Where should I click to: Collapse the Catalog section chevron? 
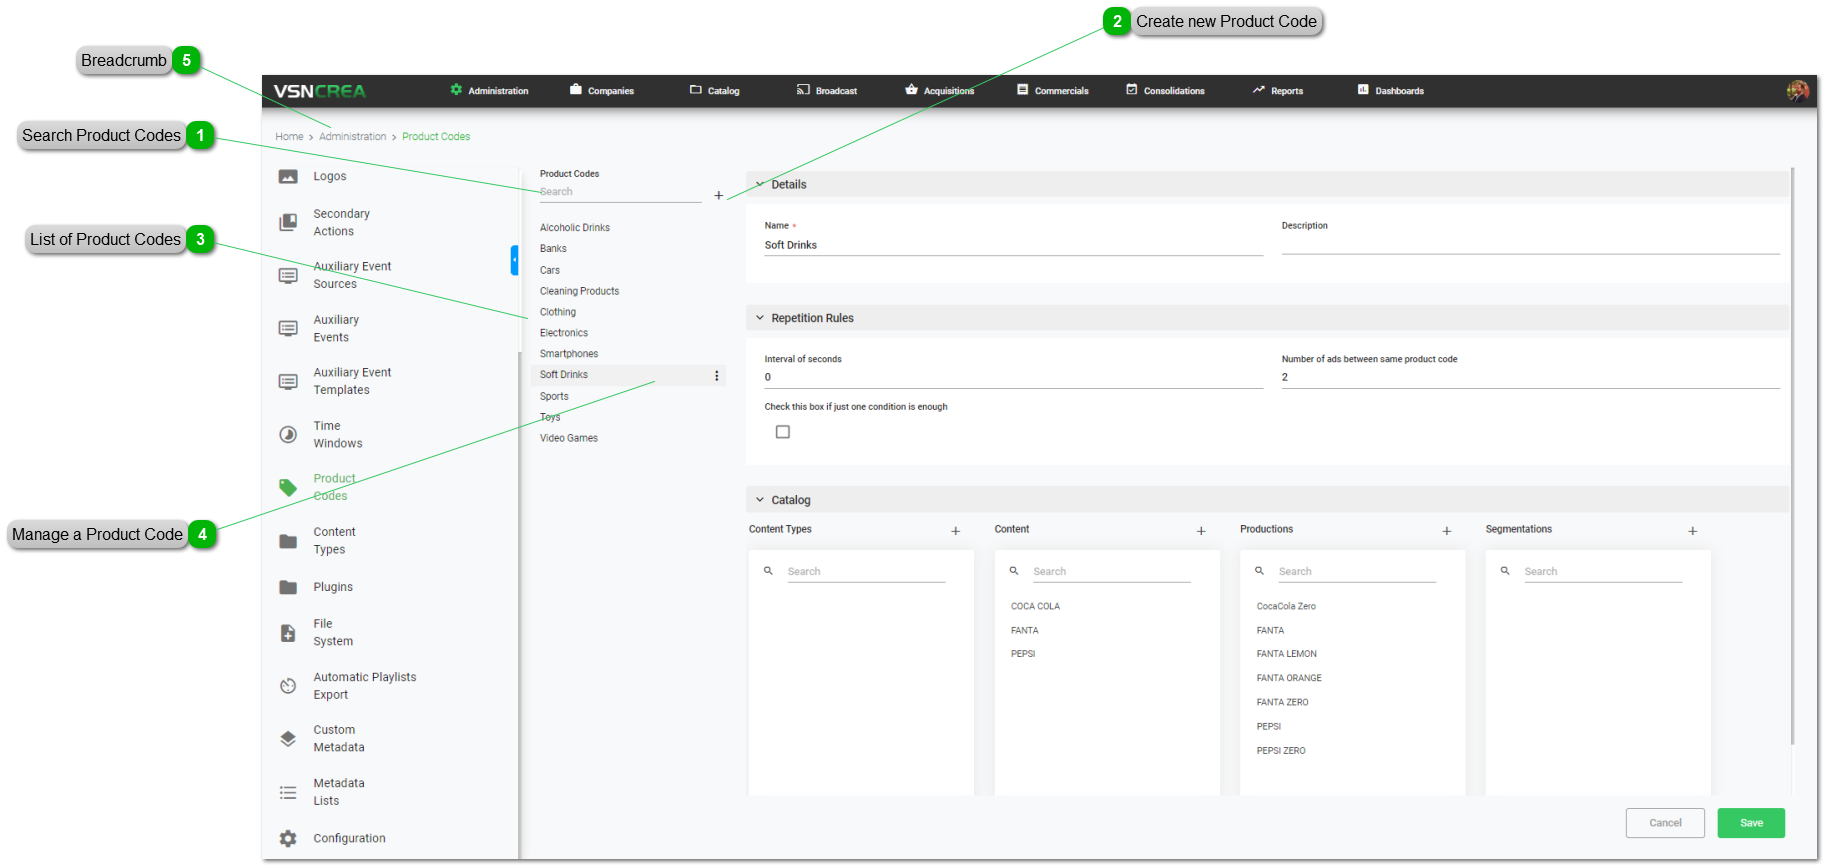760,500
